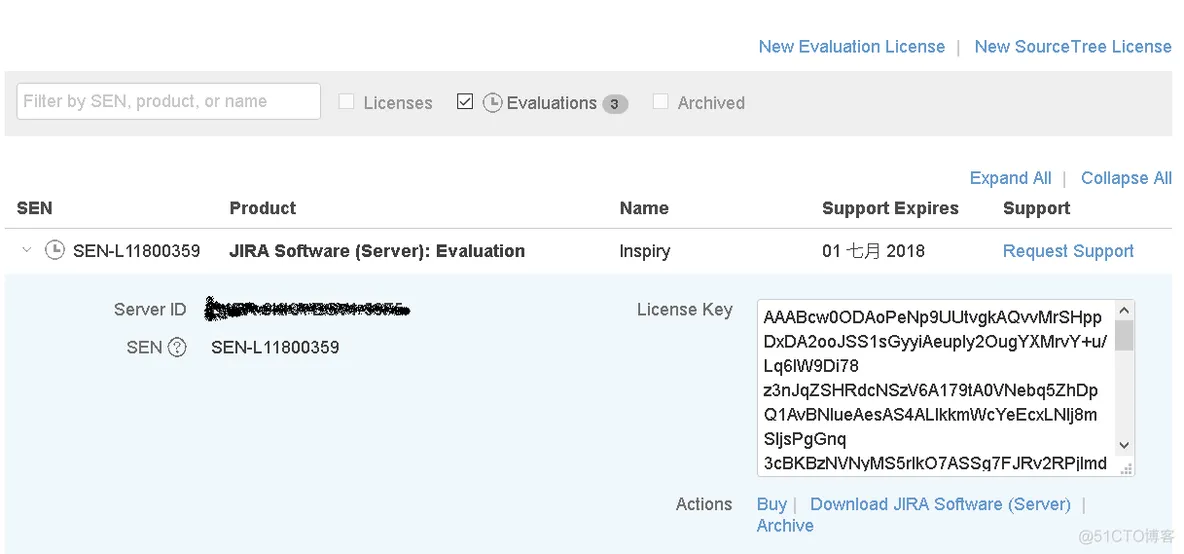Viewport: 1184px width, 554px height.
Task: Open the SEN help question mark icon
Action: (x=177, y=347)
